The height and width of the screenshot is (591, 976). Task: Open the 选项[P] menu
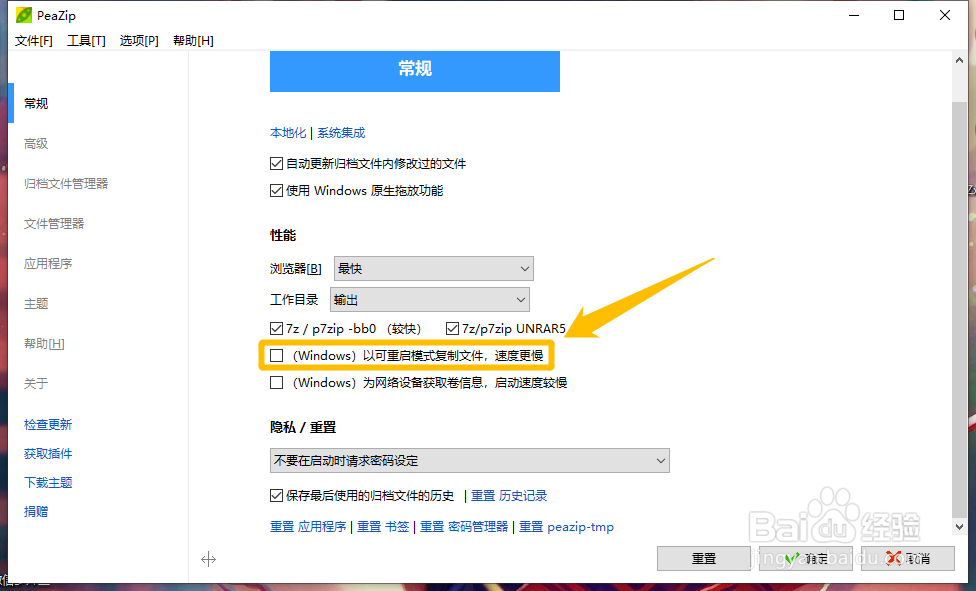coord(139,40)
